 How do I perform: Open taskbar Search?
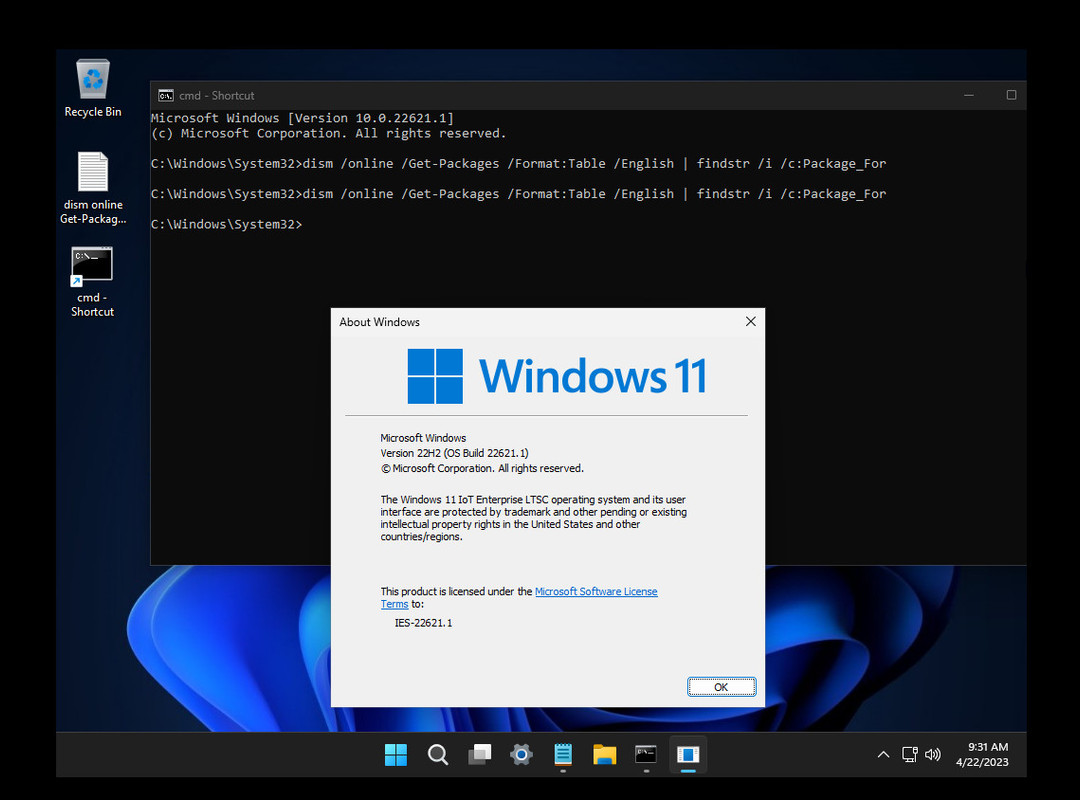click(x=437, y=755)
